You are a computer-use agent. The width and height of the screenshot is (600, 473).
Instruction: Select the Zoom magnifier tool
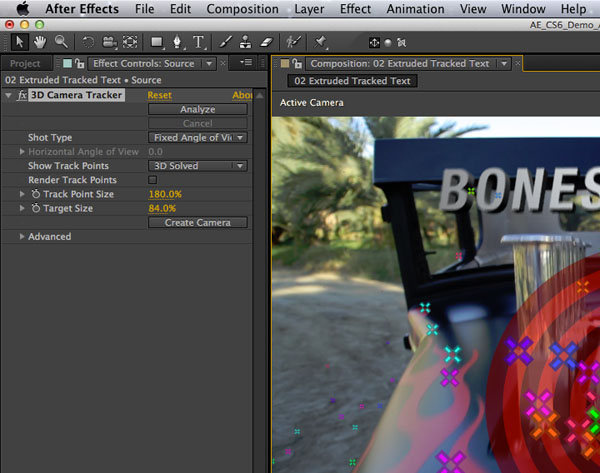click(x=61, y=42)
